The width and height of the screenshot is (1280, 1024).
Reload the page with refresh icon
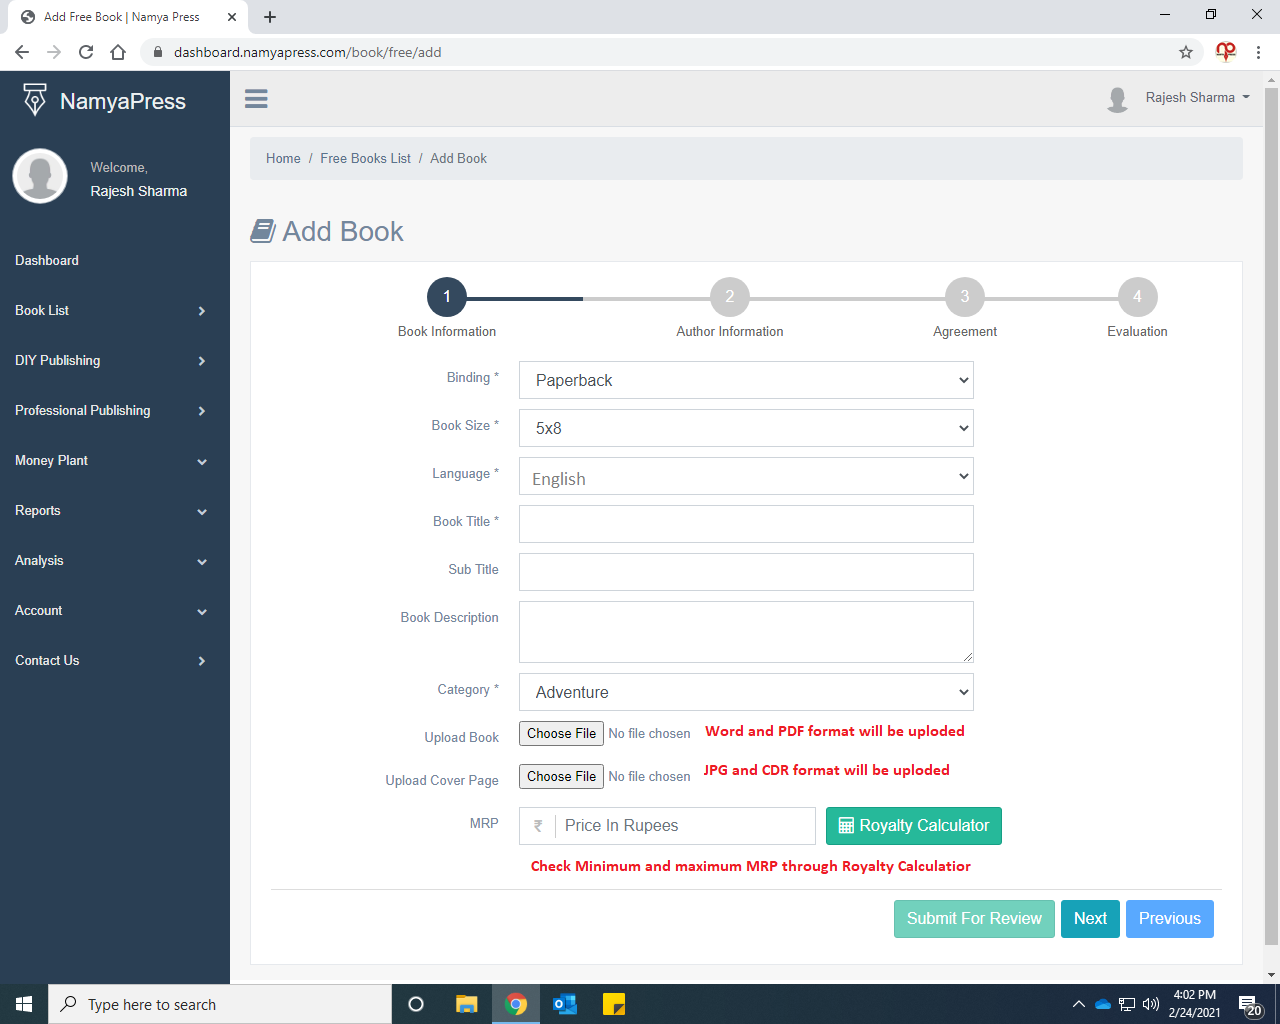point(86,52)
